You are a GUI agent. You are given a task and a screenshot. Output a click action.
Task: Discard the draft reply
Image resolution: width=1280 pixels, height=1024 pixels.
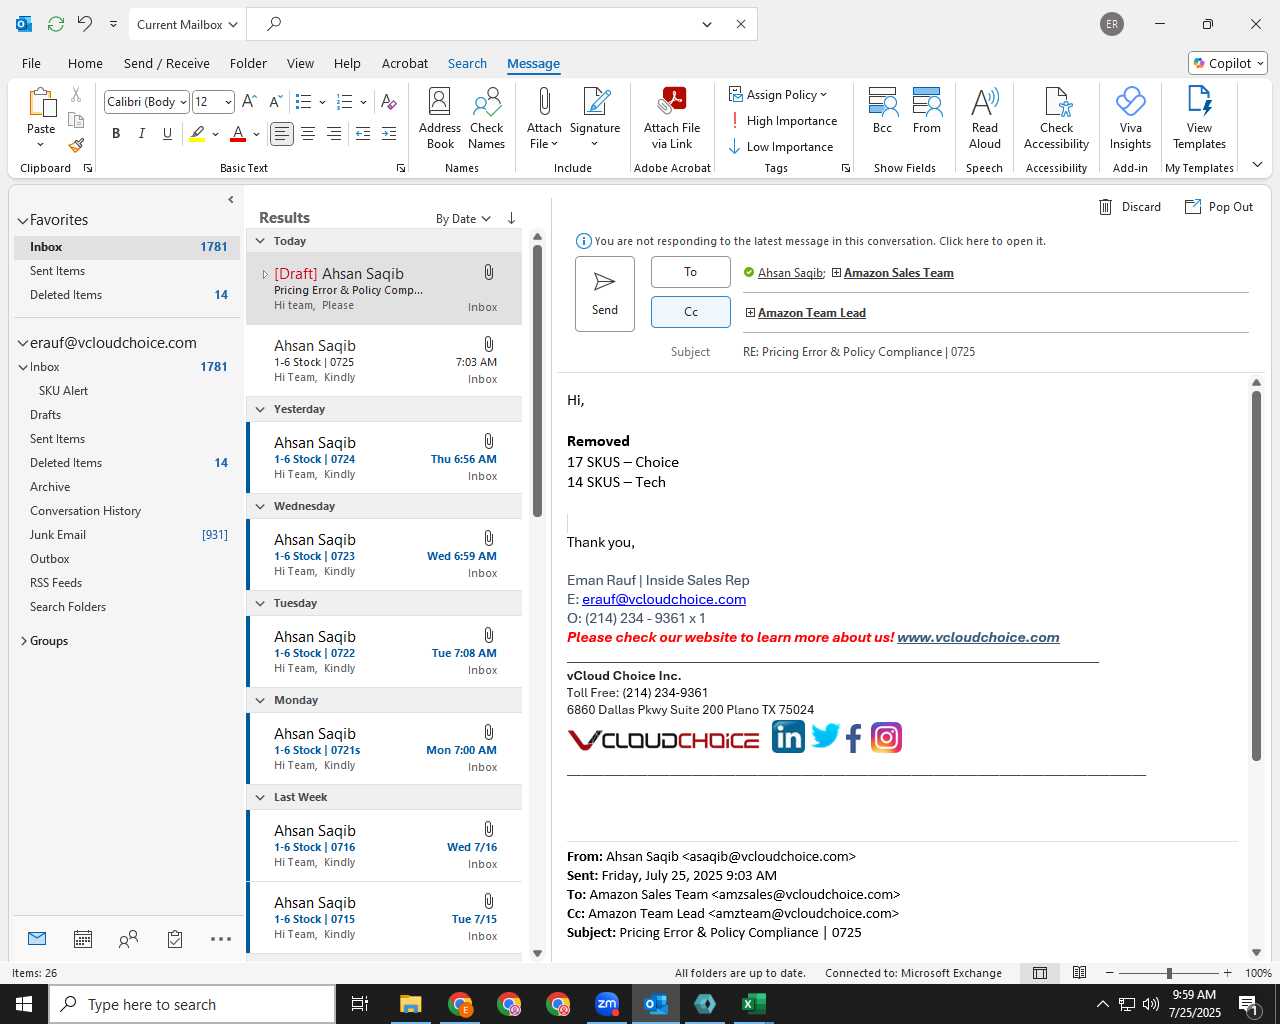pos(1130,207)
